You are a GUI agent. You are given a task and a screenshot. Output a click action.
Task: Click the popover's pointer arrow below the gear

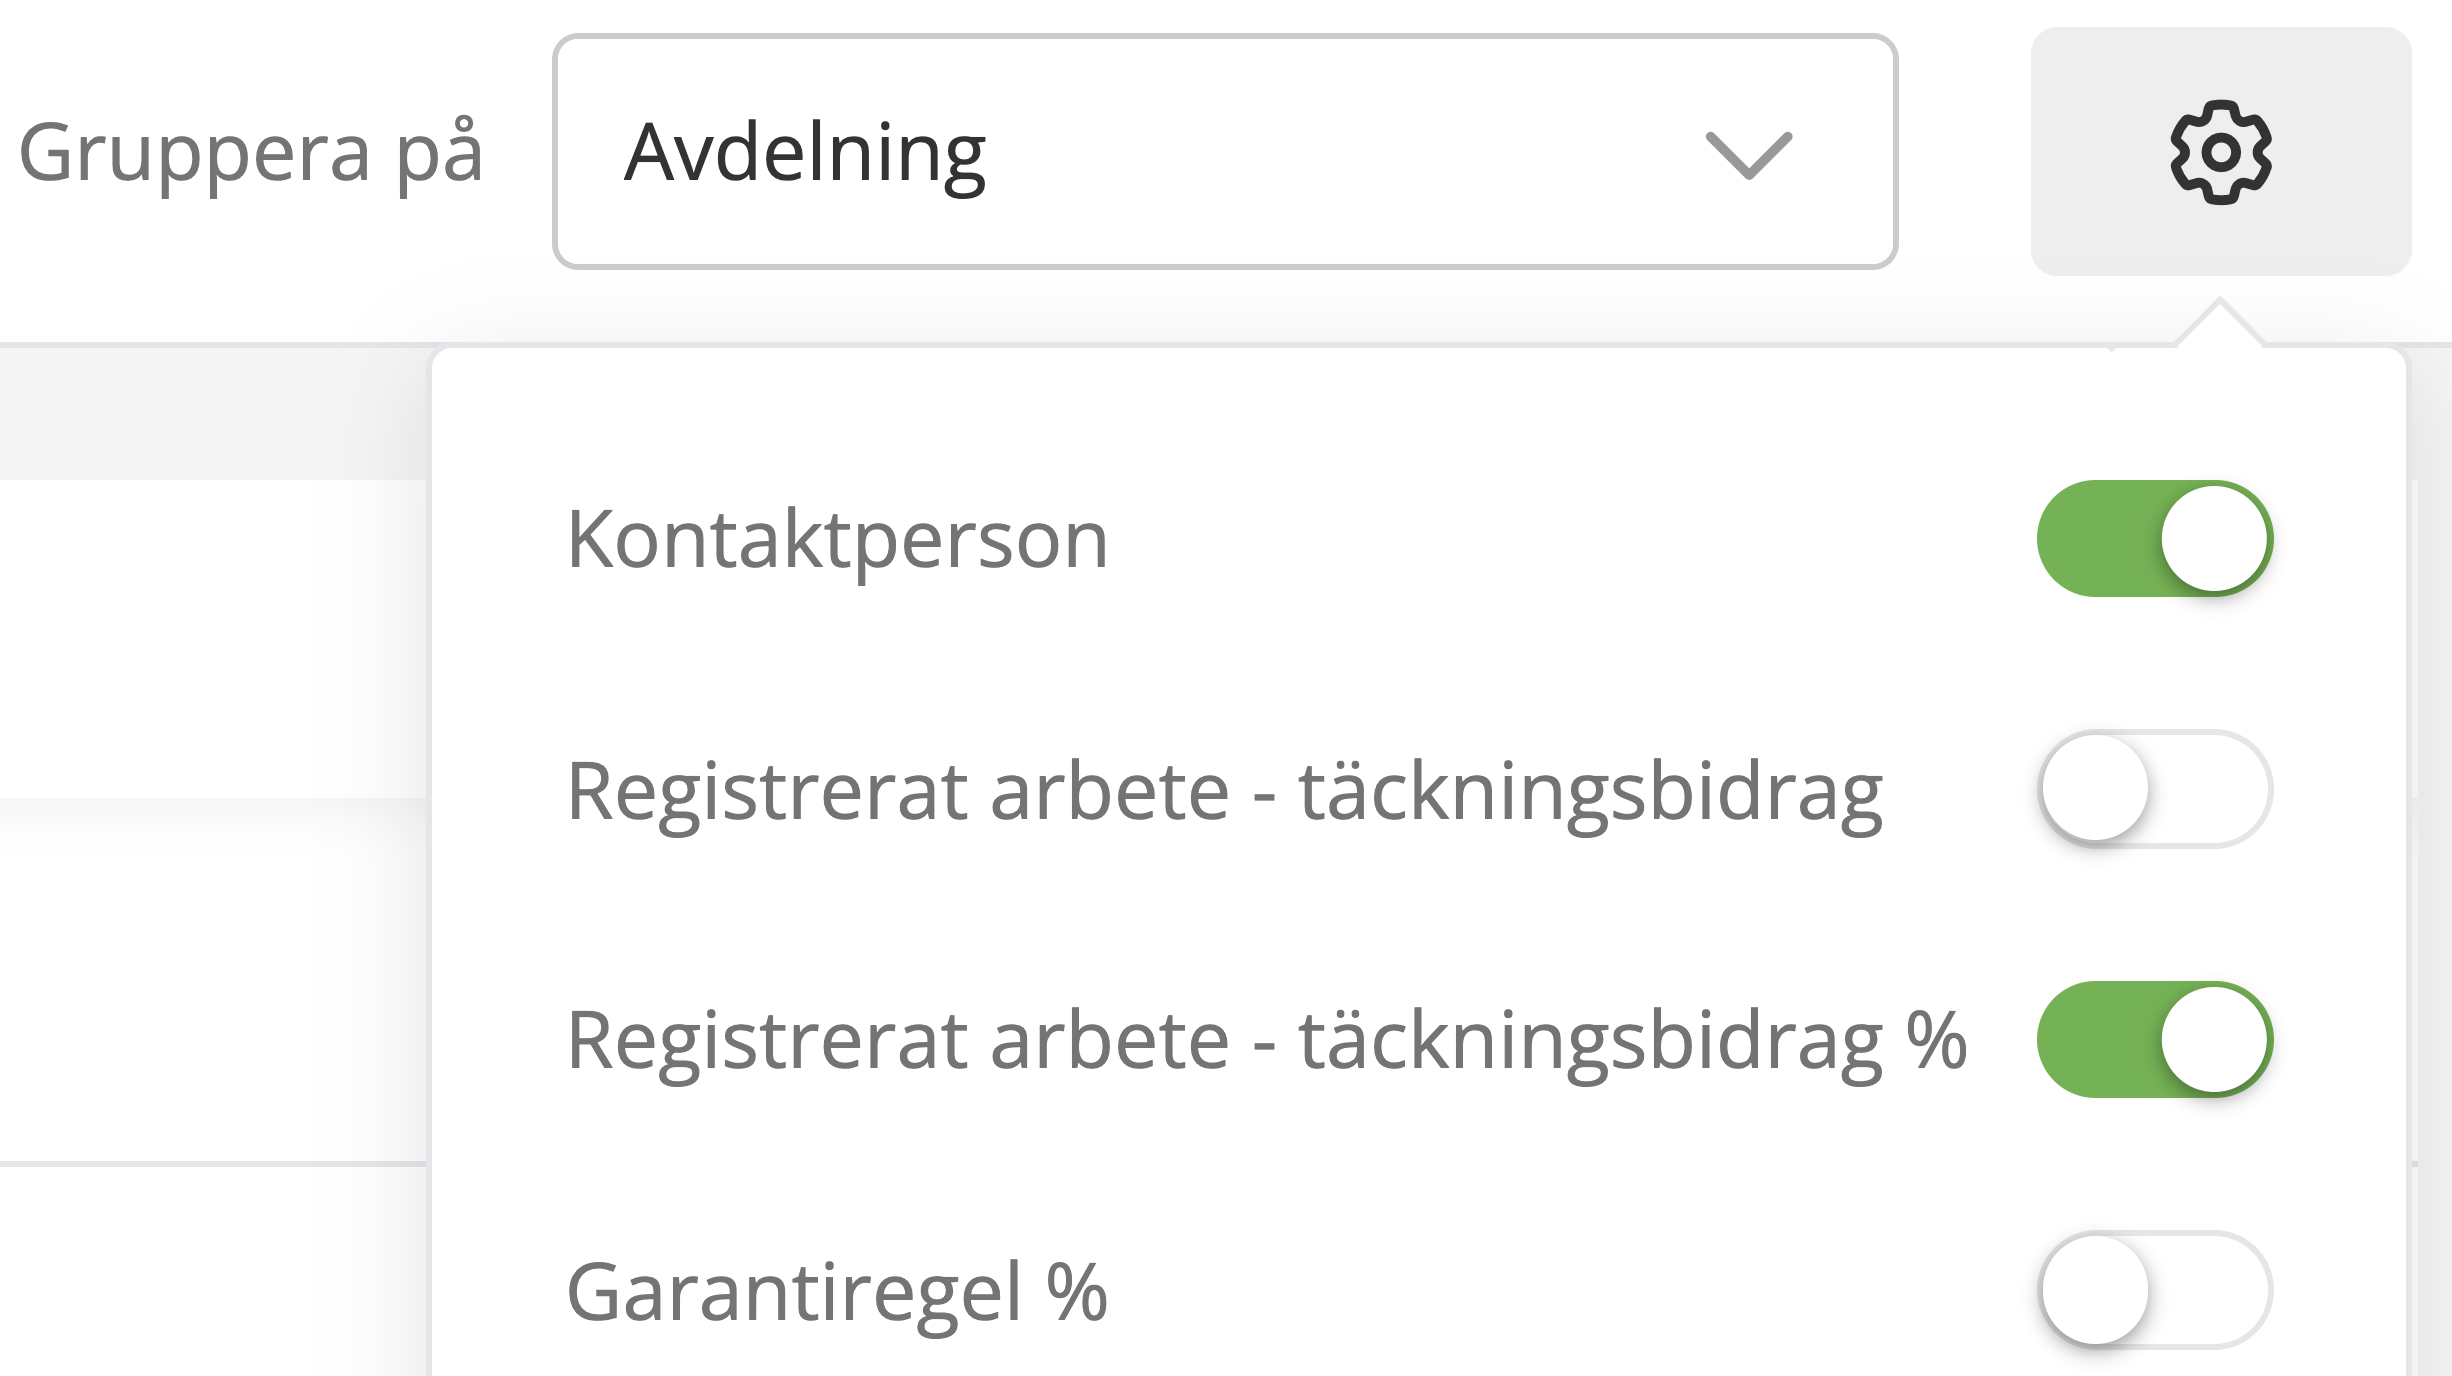pos(2220,323)
